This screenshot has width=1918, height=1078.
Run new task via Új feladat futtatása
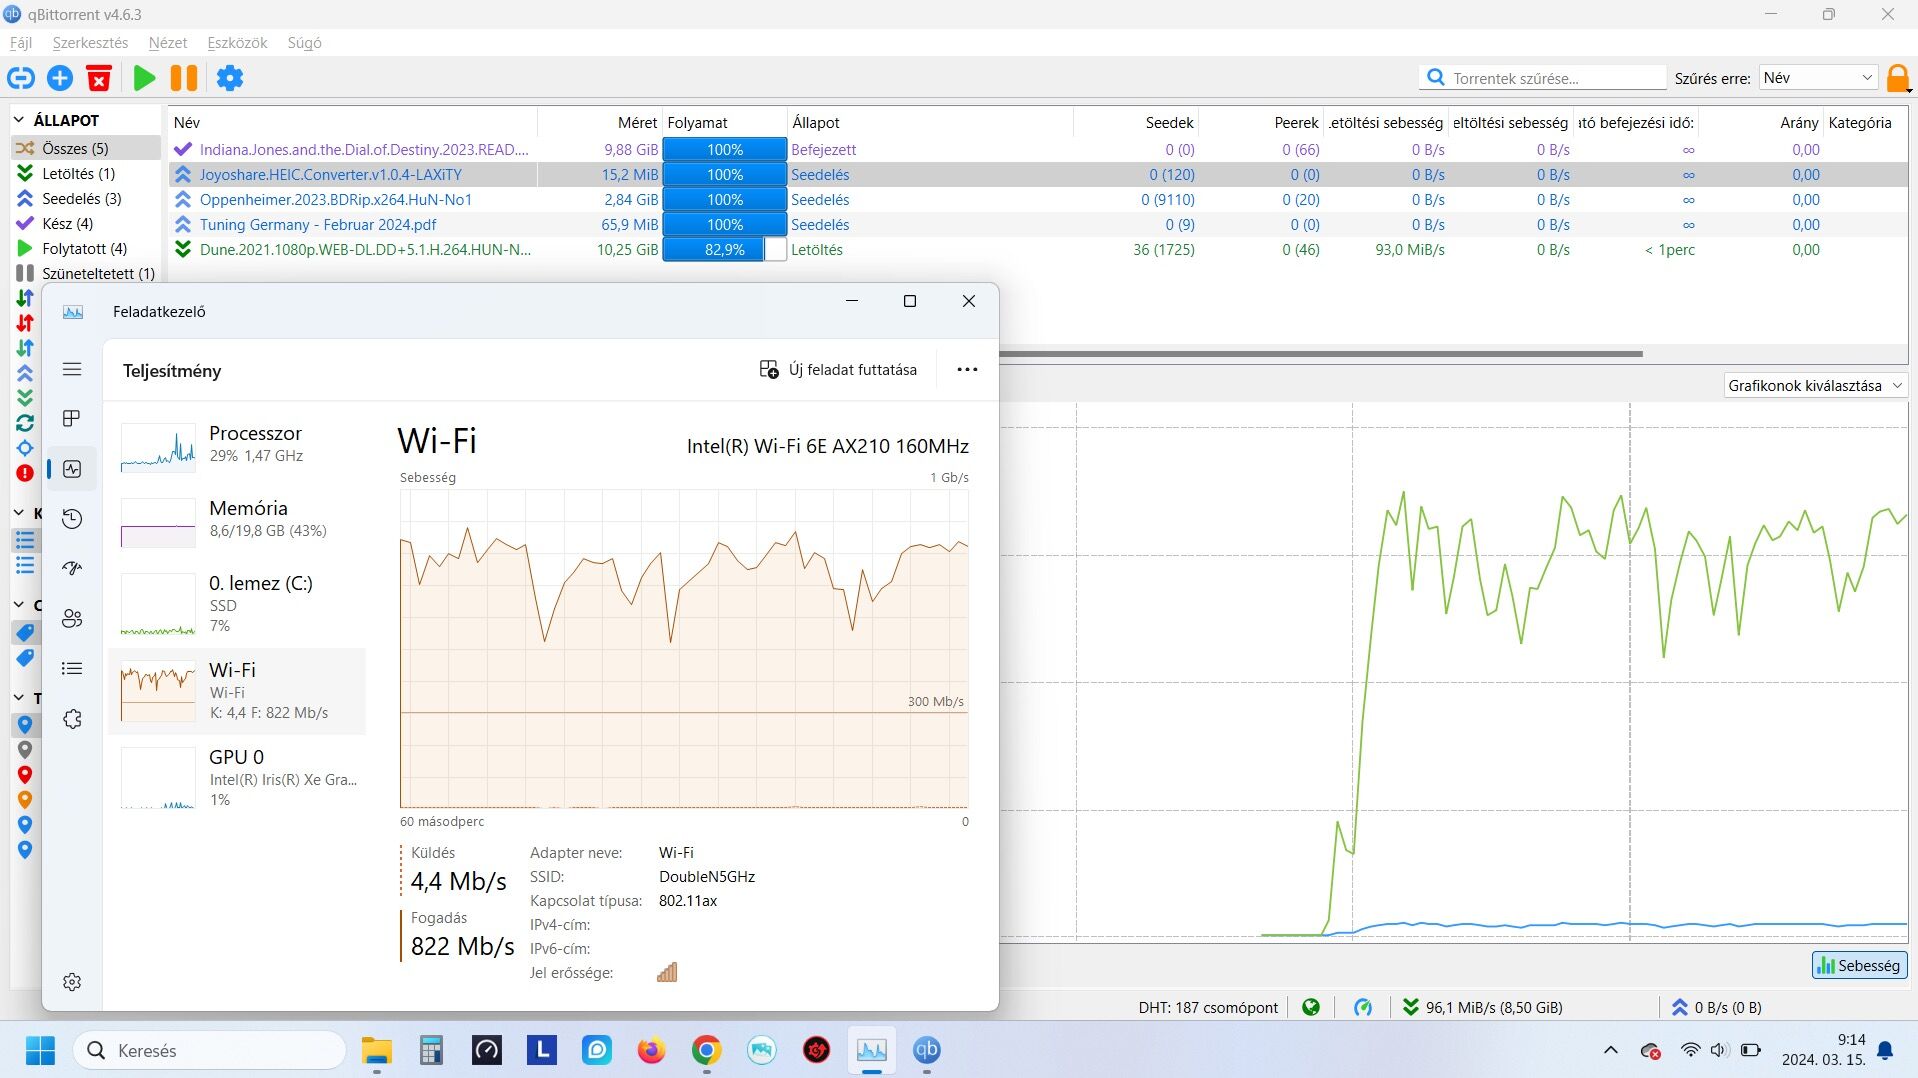[x=838, y=369]
